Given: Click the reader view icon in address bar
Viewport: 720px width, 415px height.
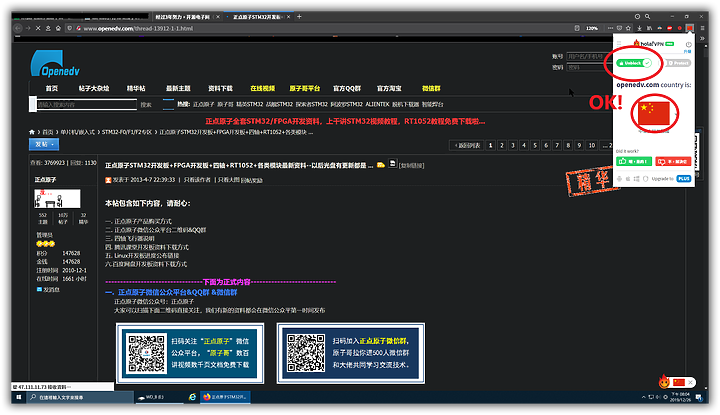Looking at the screenshot, I should coord(577,28).
